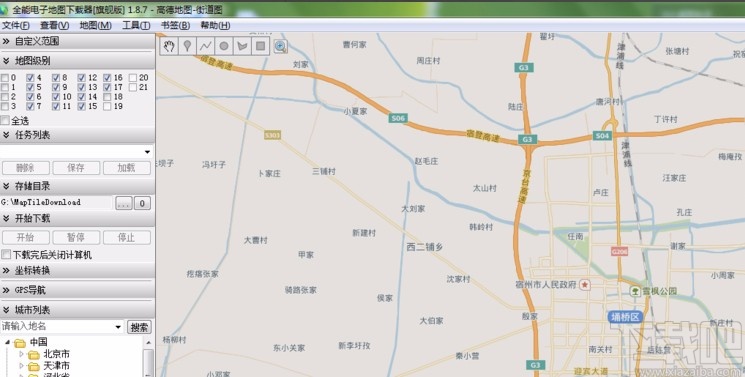The width and height of the screenshot is (745, 377).
Task: Click the city list scrollbar up arrow
Action: coord(148,343)
